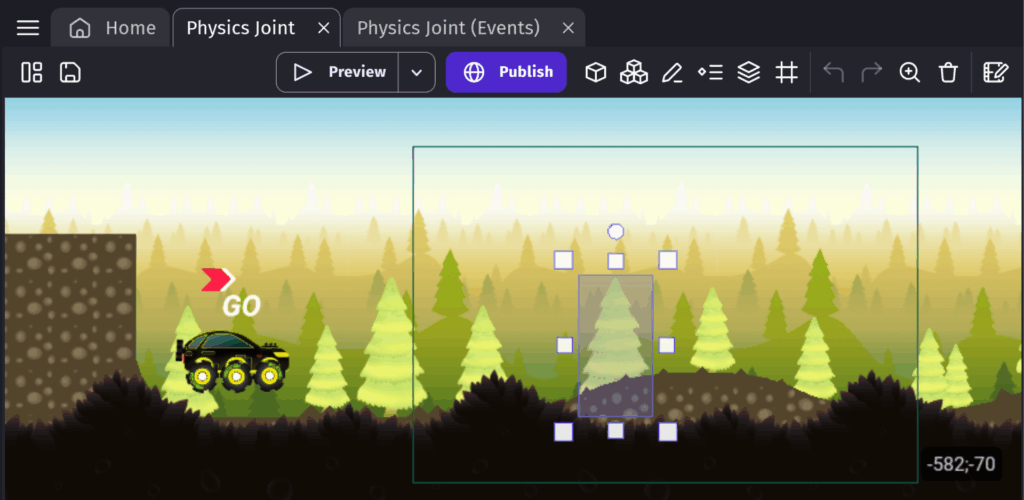Screen dimensions: 1024x500
Task: Open the zoom options magnifier
Action: pos(909,72)
